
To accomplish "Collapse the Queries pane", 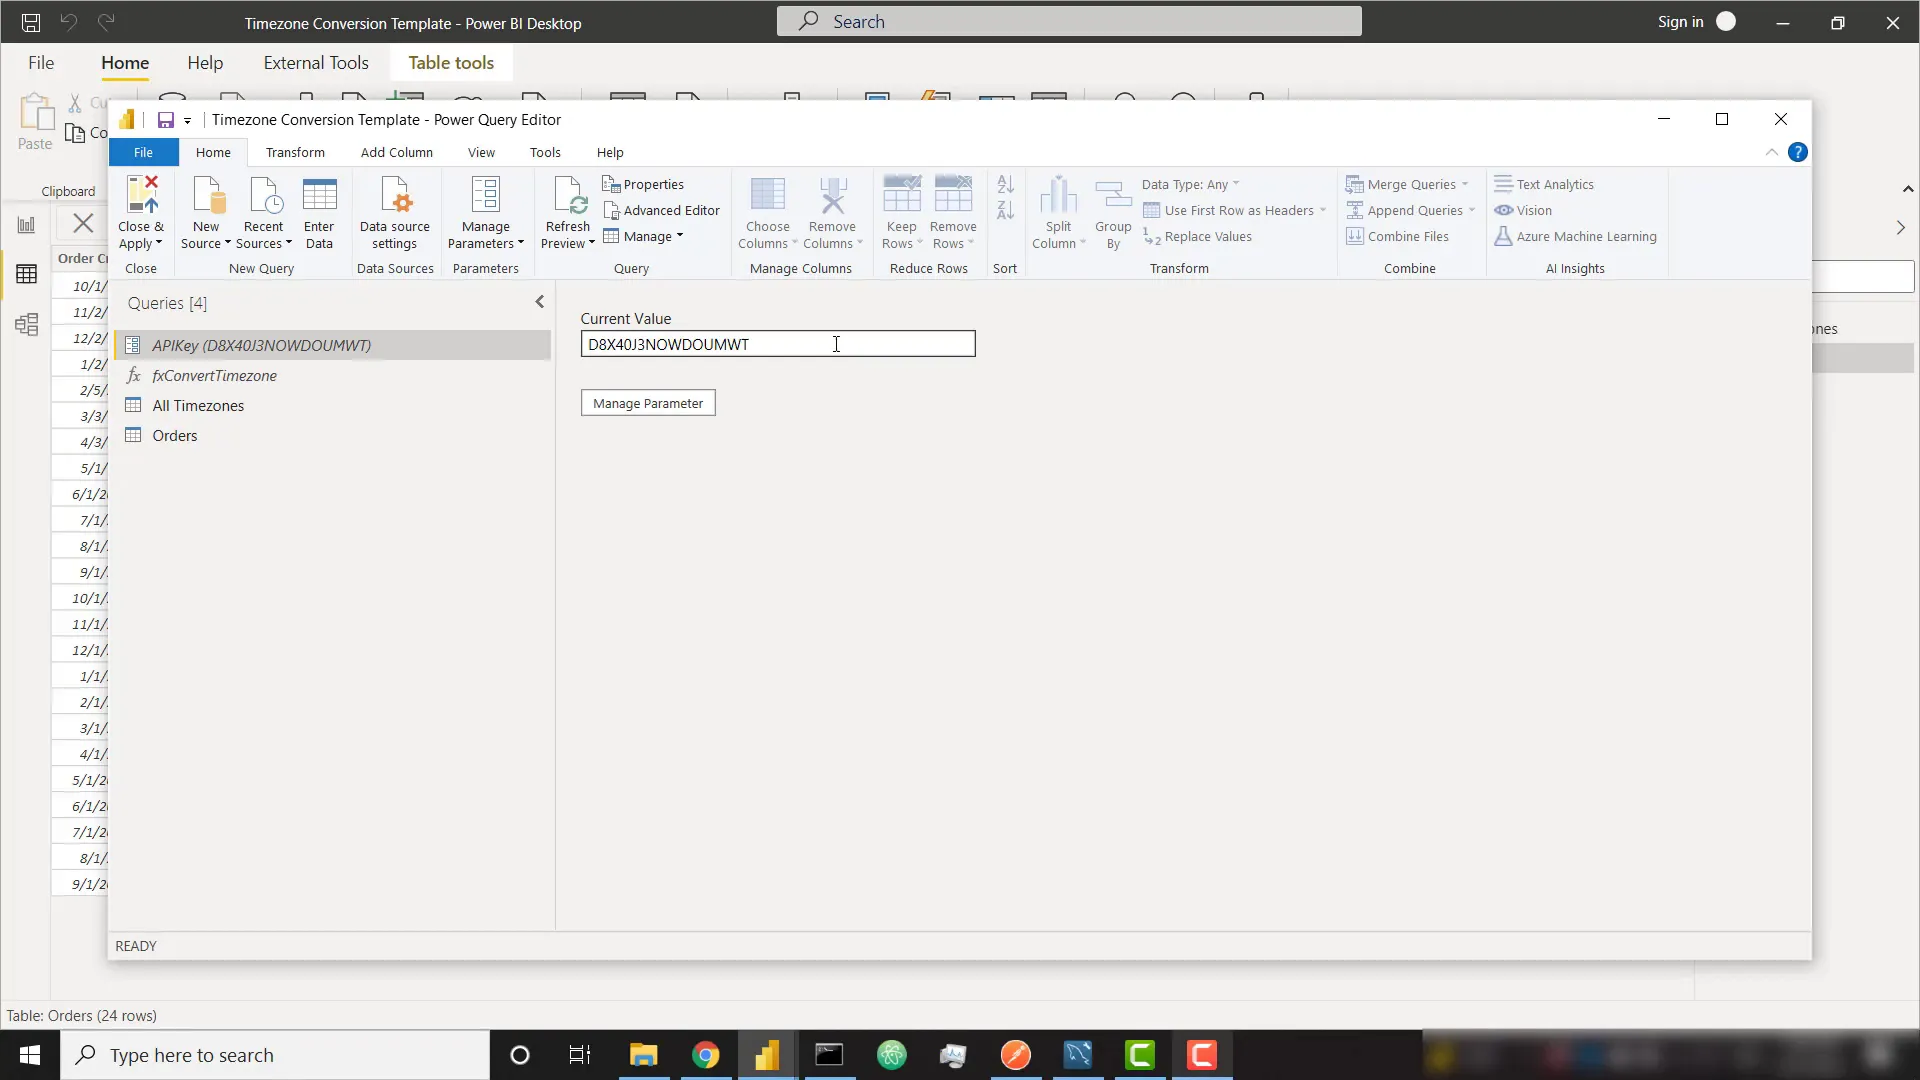I will [539, 302].
